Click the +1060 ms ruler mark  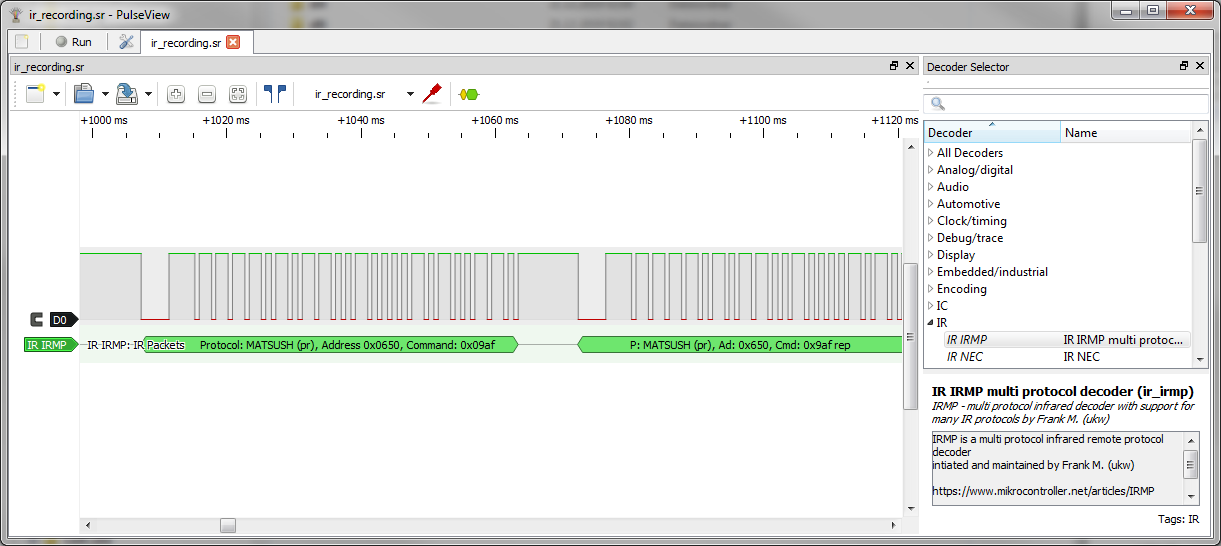495,120
